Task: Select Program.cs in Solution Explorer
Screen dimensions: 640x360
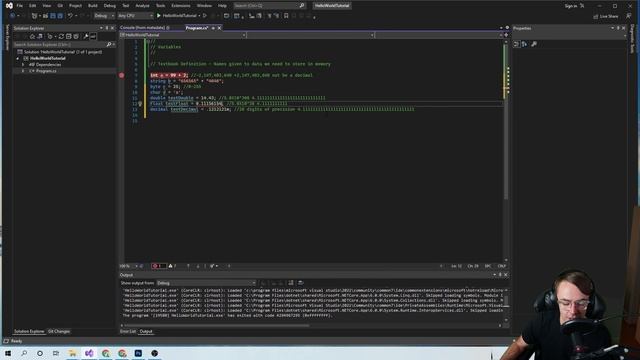Action: pos(46,71)
